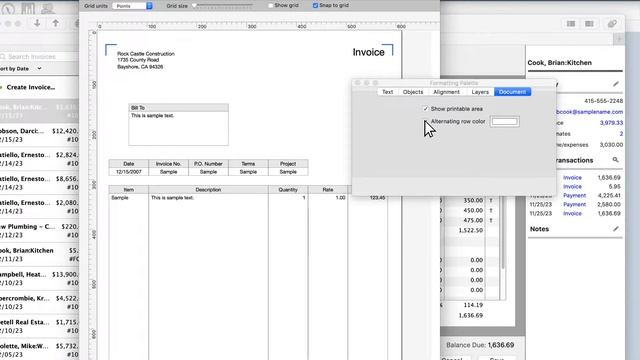The image size is (640, 360).
Task: Click the Balance Due 1,636.69 text
Action: coord(480,345)
